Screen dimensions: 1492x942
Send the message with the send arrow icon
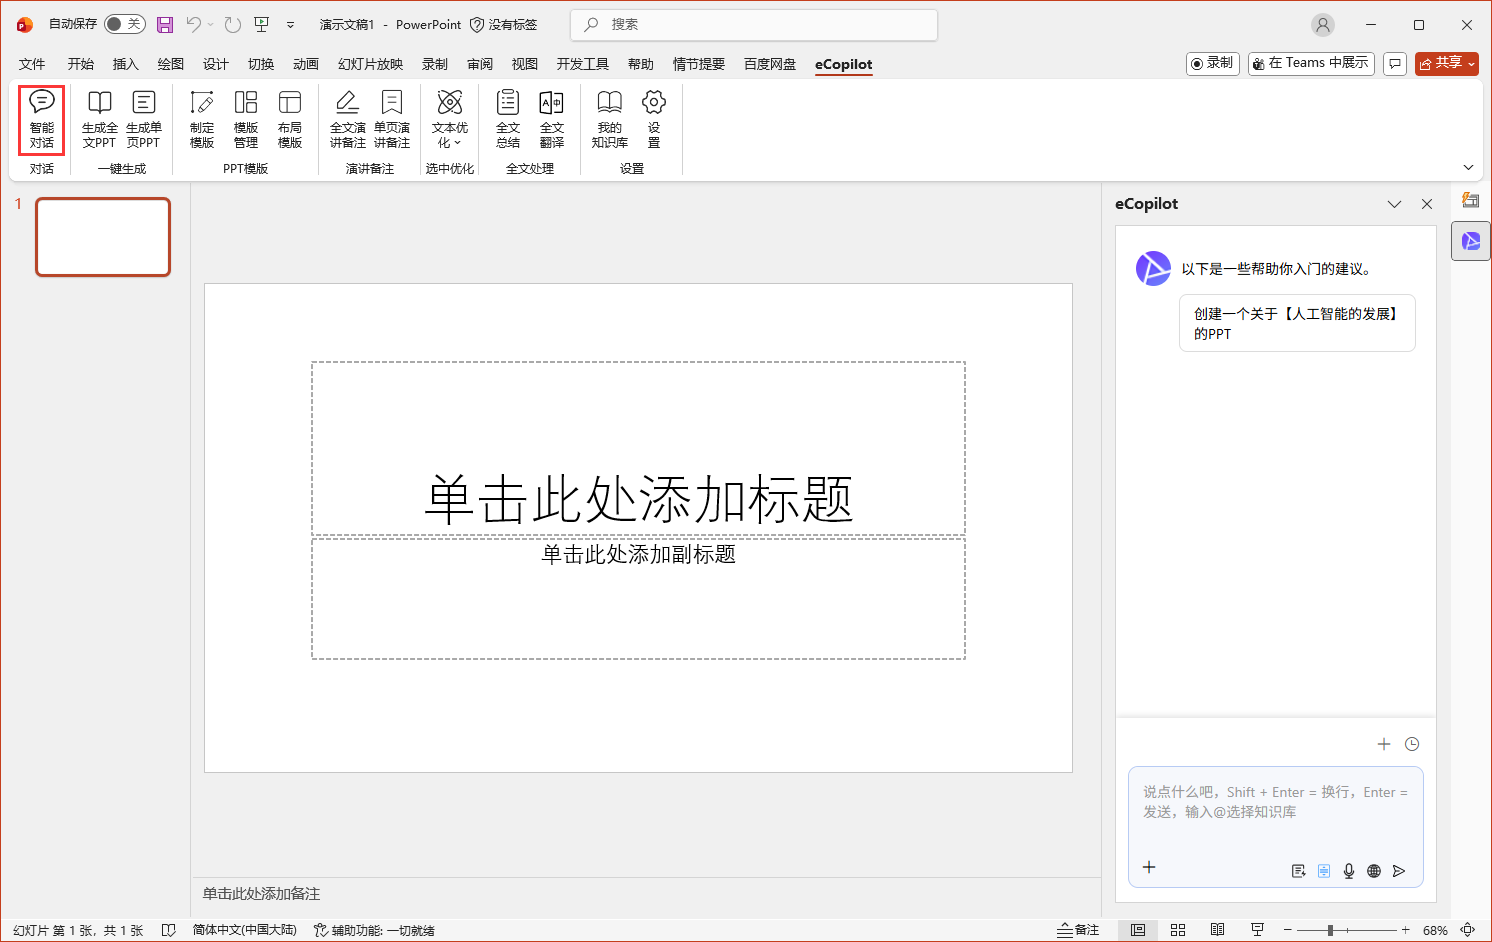click(1400, 871)
